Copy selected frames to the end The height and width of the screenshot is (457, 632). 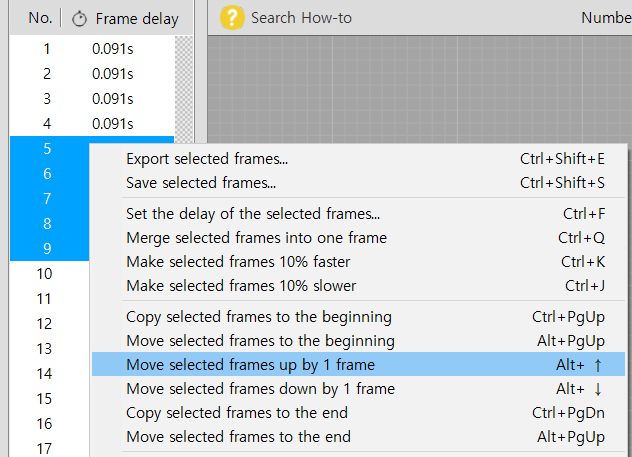point(237,413)
